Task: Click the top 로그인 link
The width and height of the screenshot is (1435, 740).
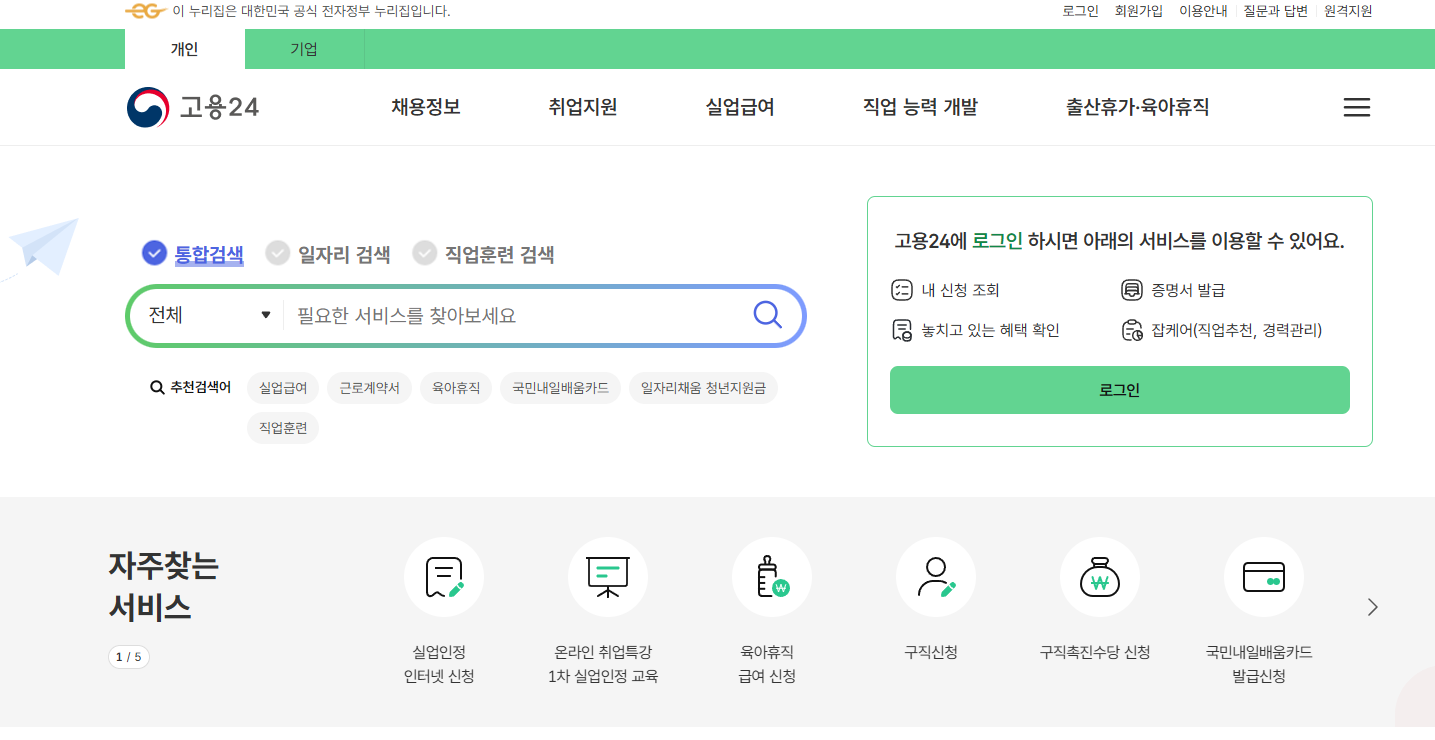Action: coord(1080,11)
